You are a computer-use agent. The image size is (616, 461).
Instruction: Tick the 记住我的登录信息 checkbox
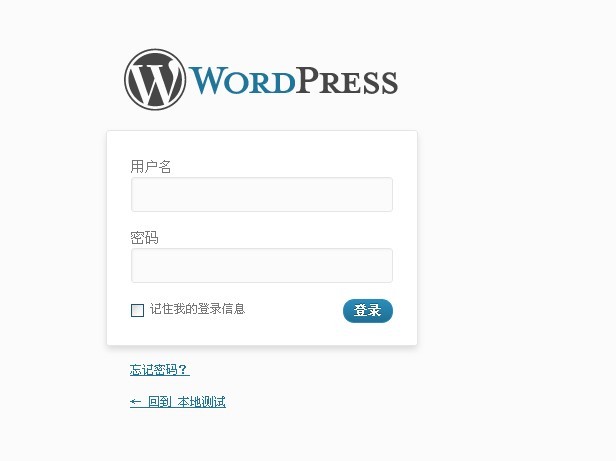tap(137, 310)
